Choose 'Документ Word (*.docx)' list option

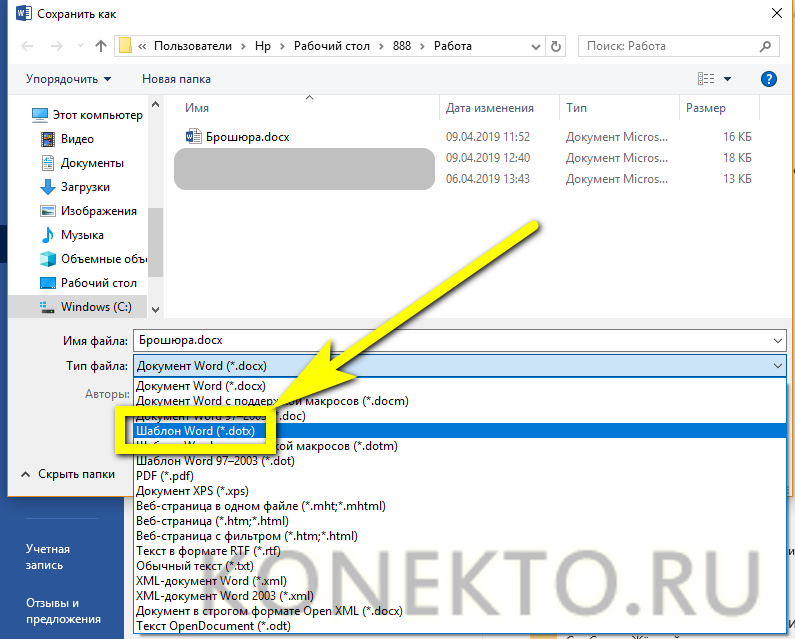(x=460, y=386)
